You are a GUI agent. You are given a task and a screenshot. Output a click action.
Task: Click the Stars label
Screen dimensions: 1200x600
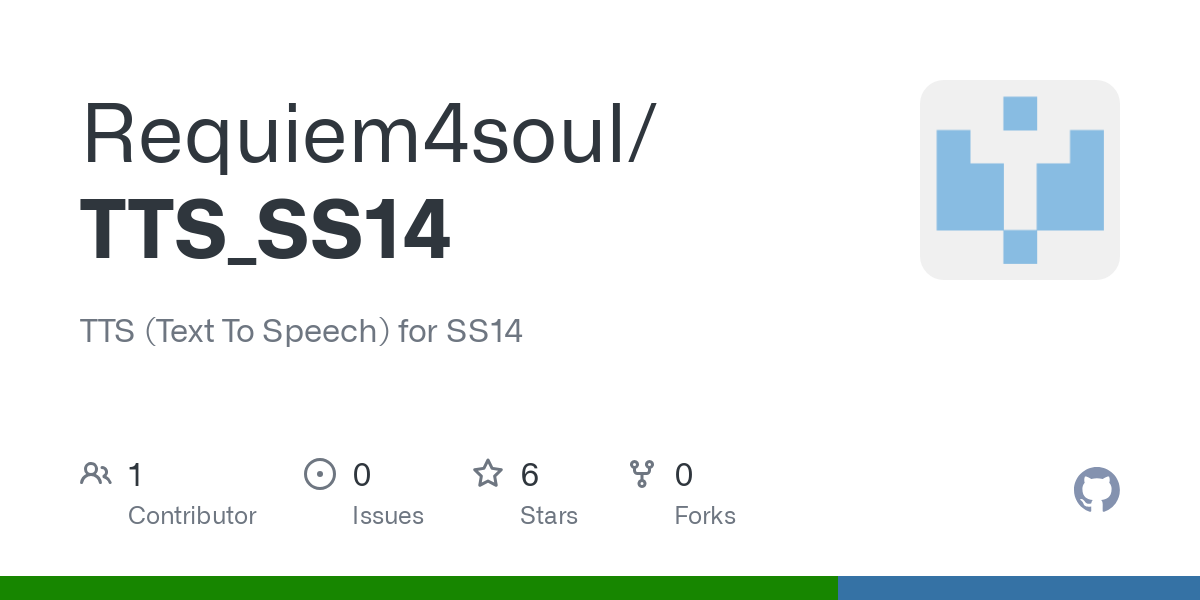coord(549,516)
